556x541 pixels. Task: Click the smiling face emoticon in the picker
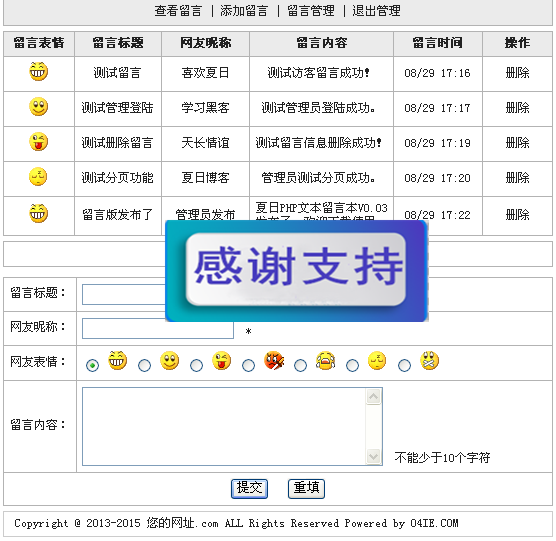tap(169, 361)
